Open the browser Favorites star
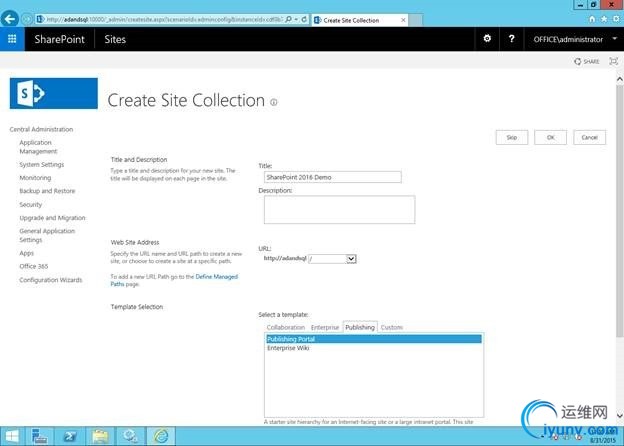Viewport: 624px width, 446px height. [604, 19]
